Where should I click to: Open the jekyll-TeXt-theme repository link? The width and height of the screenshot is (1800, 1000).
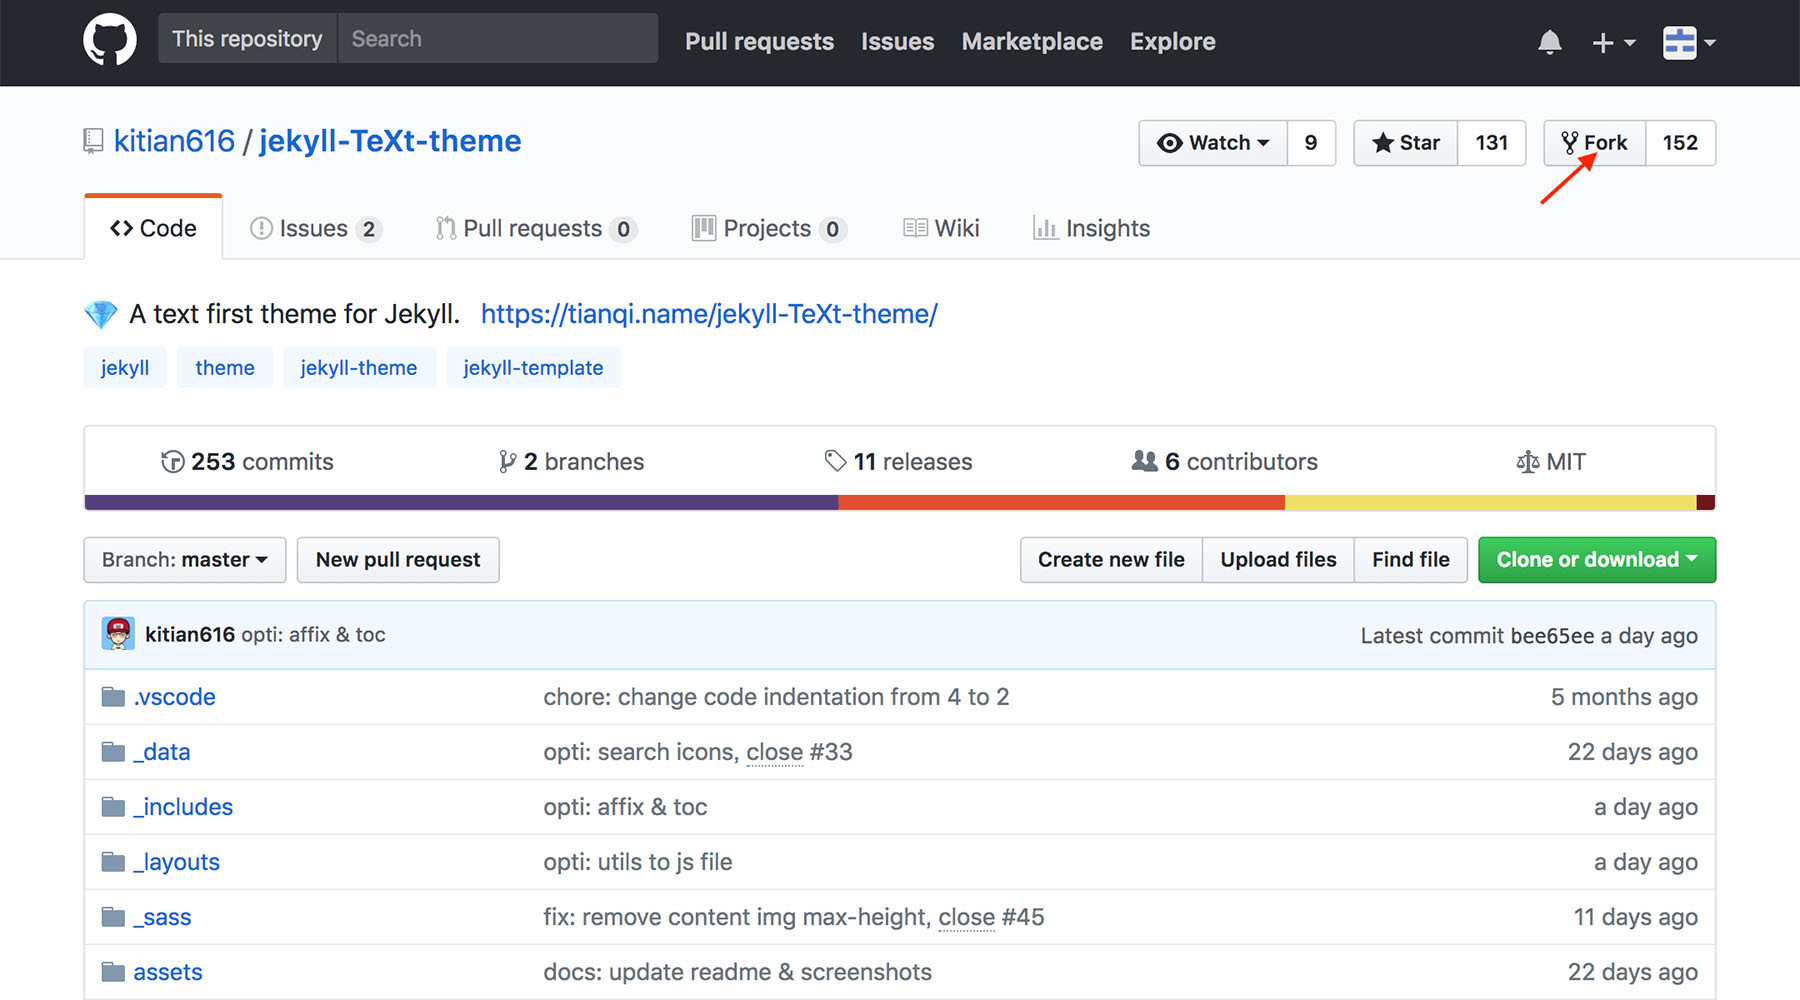pyautogui.click(x=390, y=141)
